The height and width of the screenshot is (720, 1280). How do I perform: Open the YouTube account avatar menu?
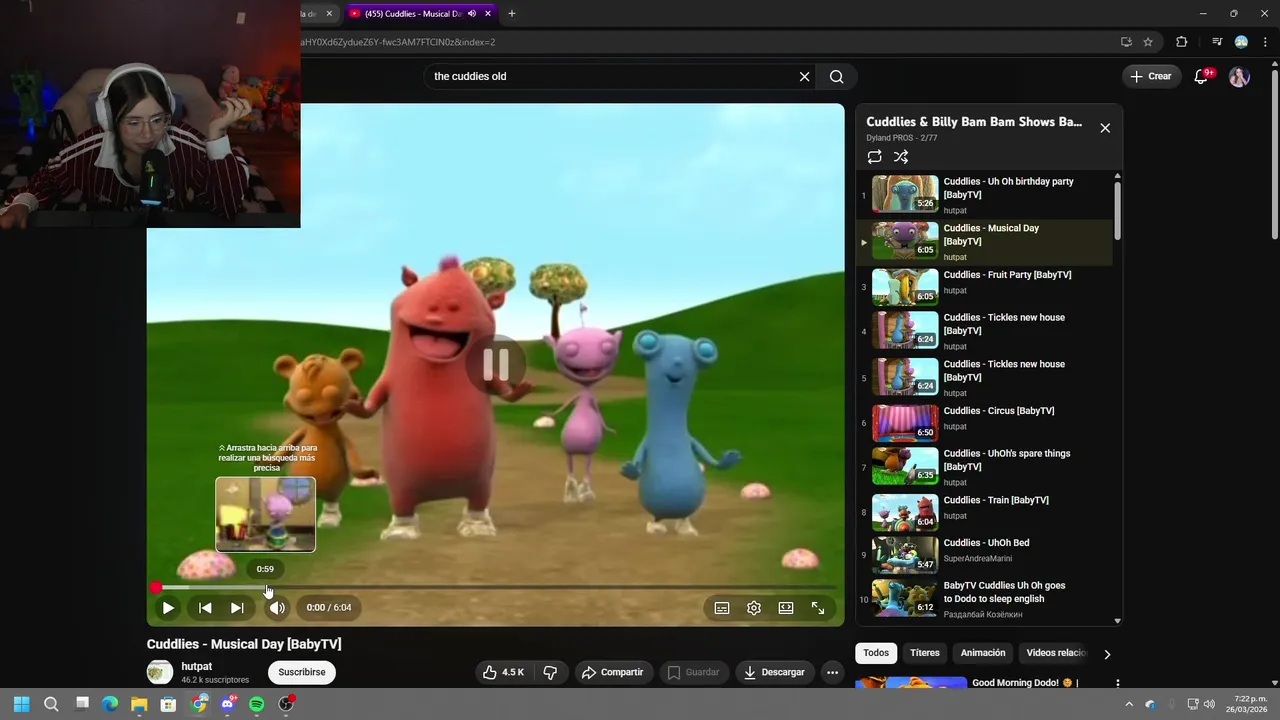point(1239,77)
